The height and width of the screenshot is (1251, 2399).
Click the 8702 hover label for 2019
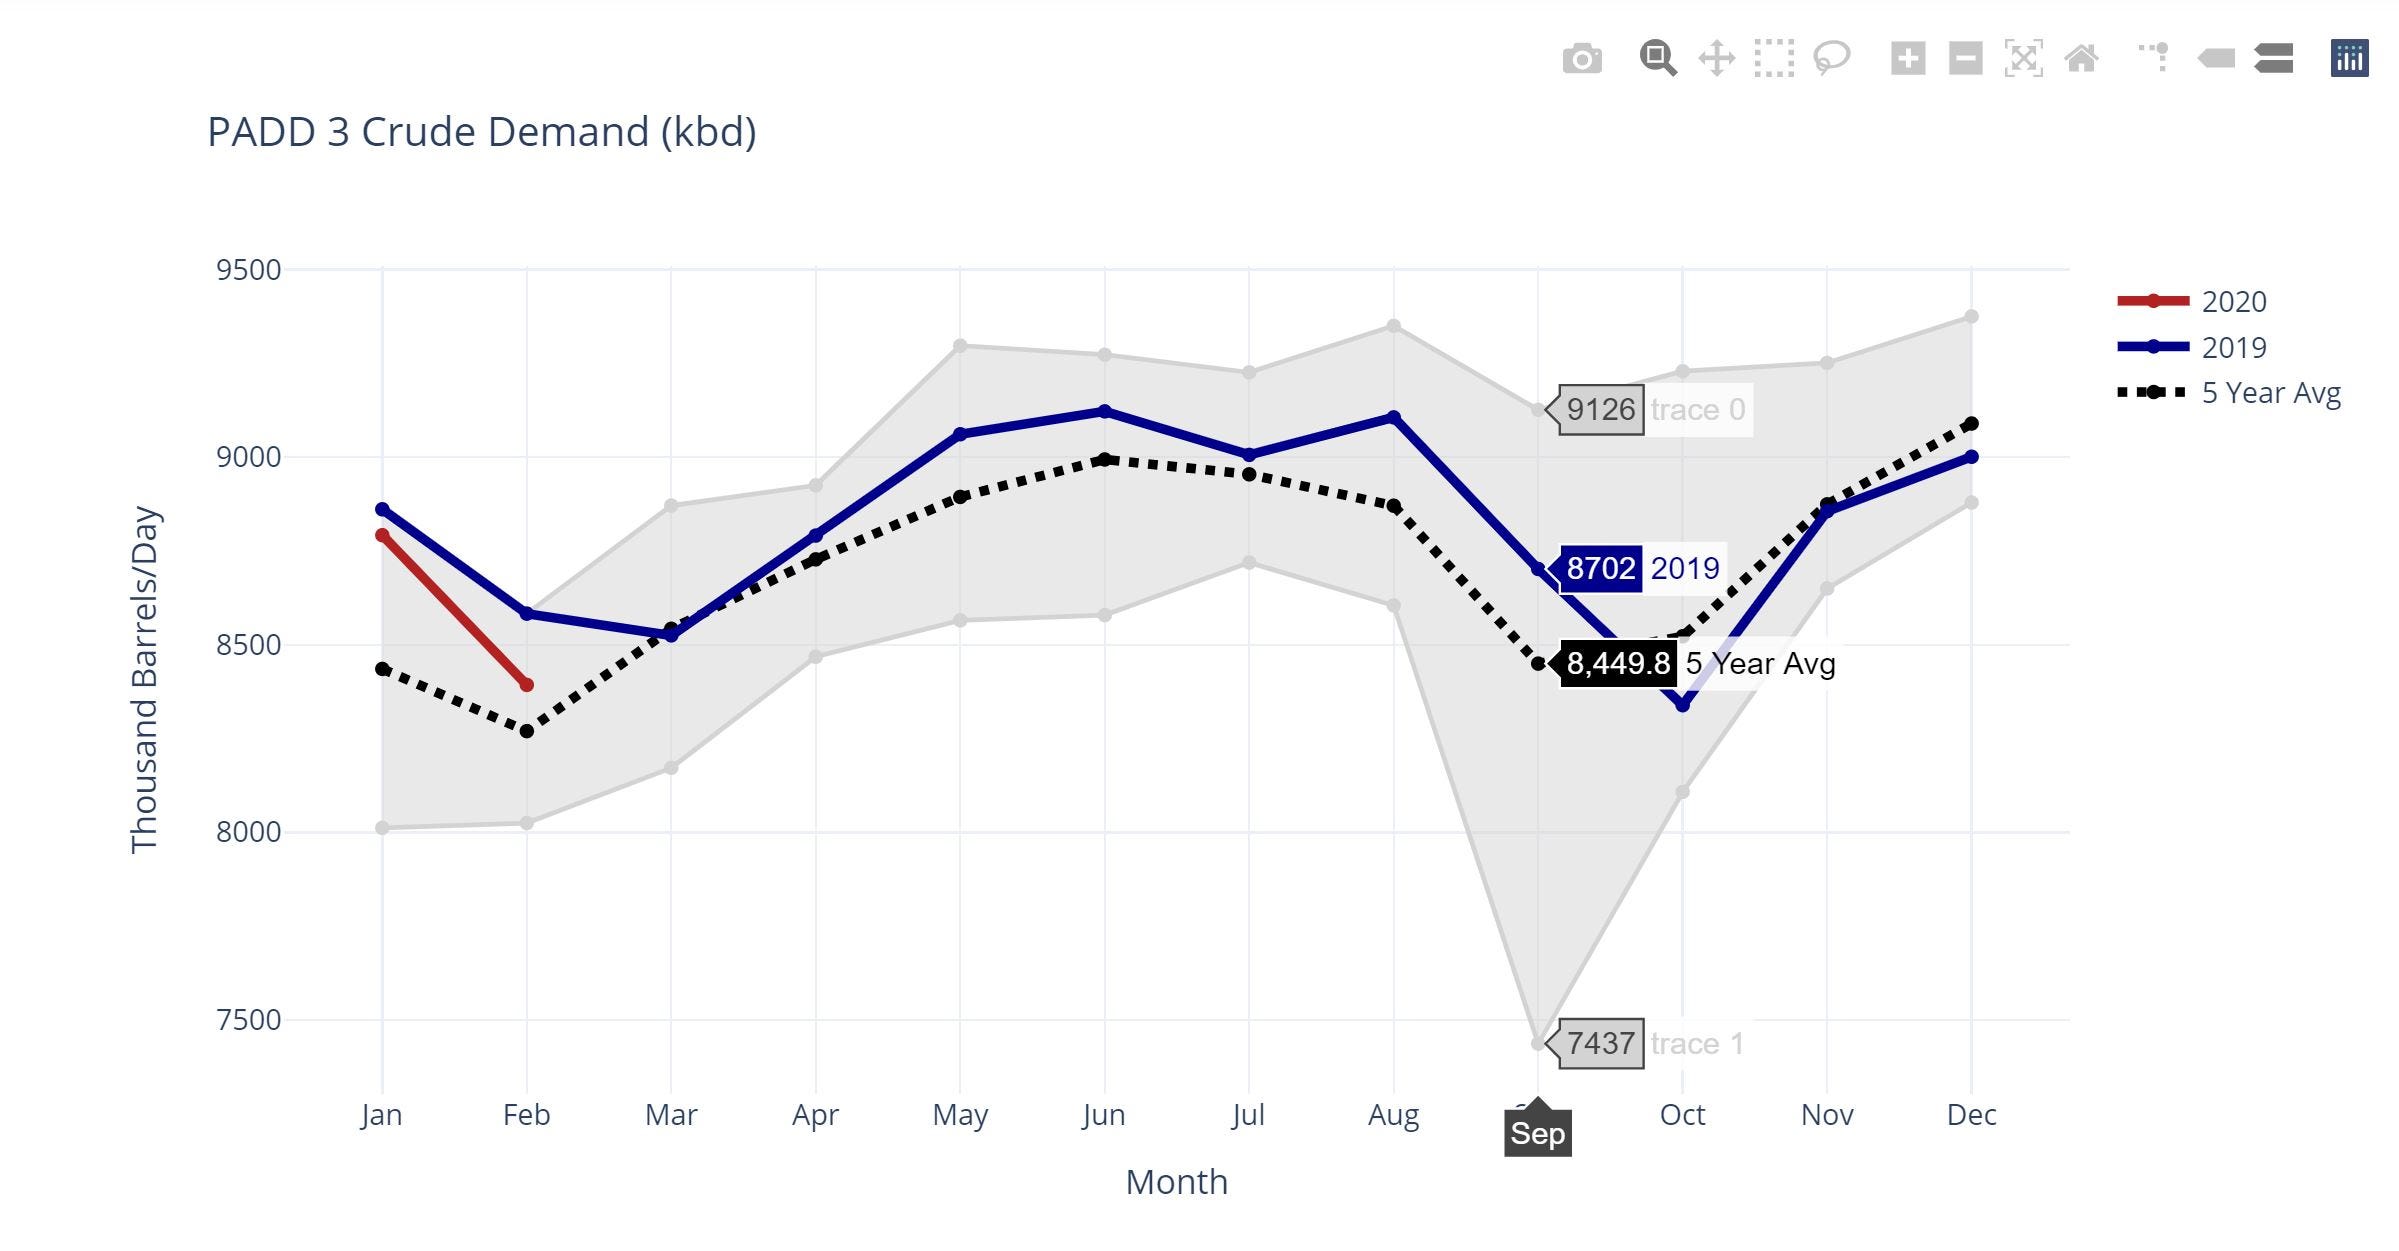pos(1600,569)
